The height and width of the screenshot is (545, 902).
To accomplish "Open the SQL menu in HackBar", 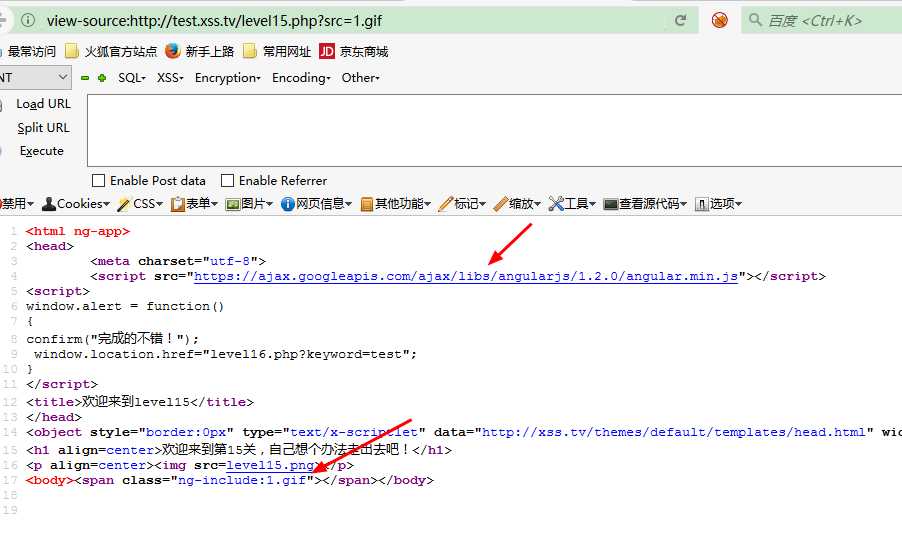I will 132,78.
